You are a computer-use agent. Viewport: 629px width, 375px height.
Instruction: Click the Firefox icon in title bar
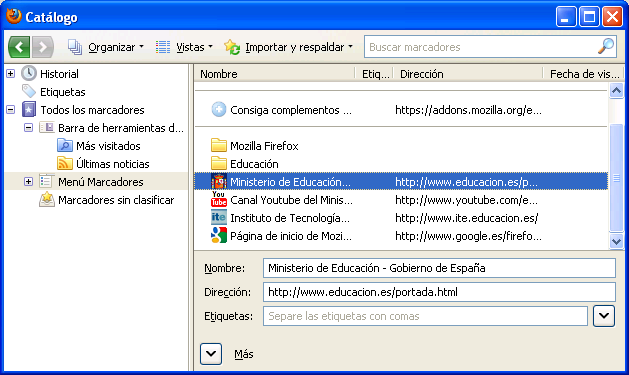[13, 16]
